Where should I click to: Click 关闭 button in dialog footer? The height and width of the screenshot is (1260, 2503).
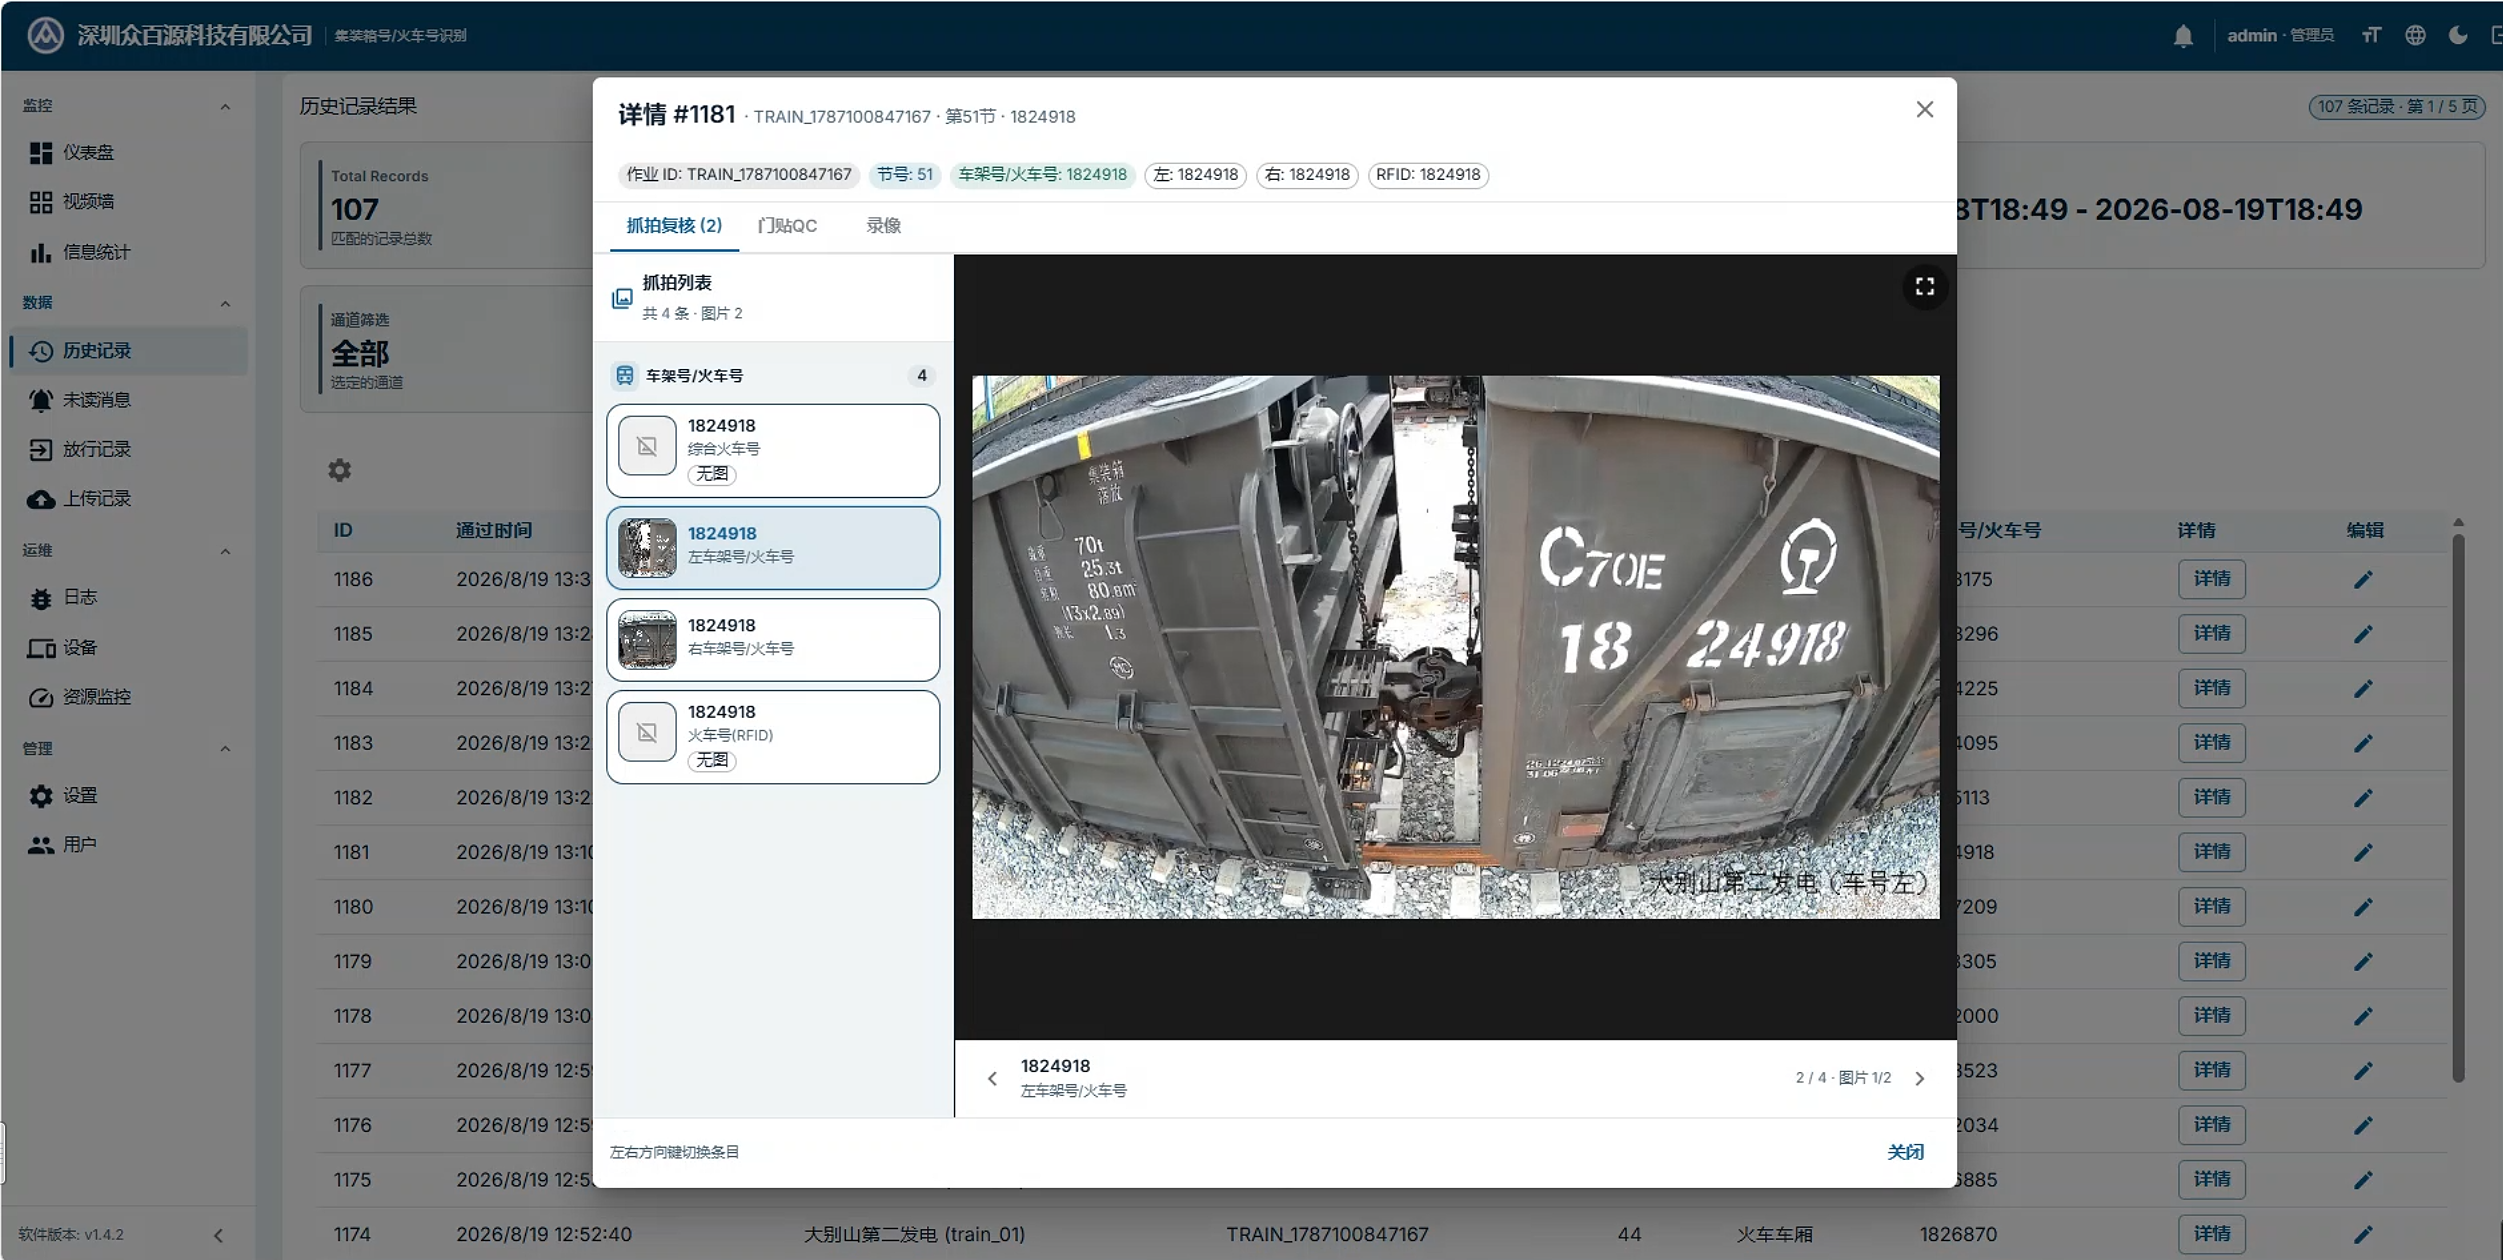(x=1905, y=1152)
